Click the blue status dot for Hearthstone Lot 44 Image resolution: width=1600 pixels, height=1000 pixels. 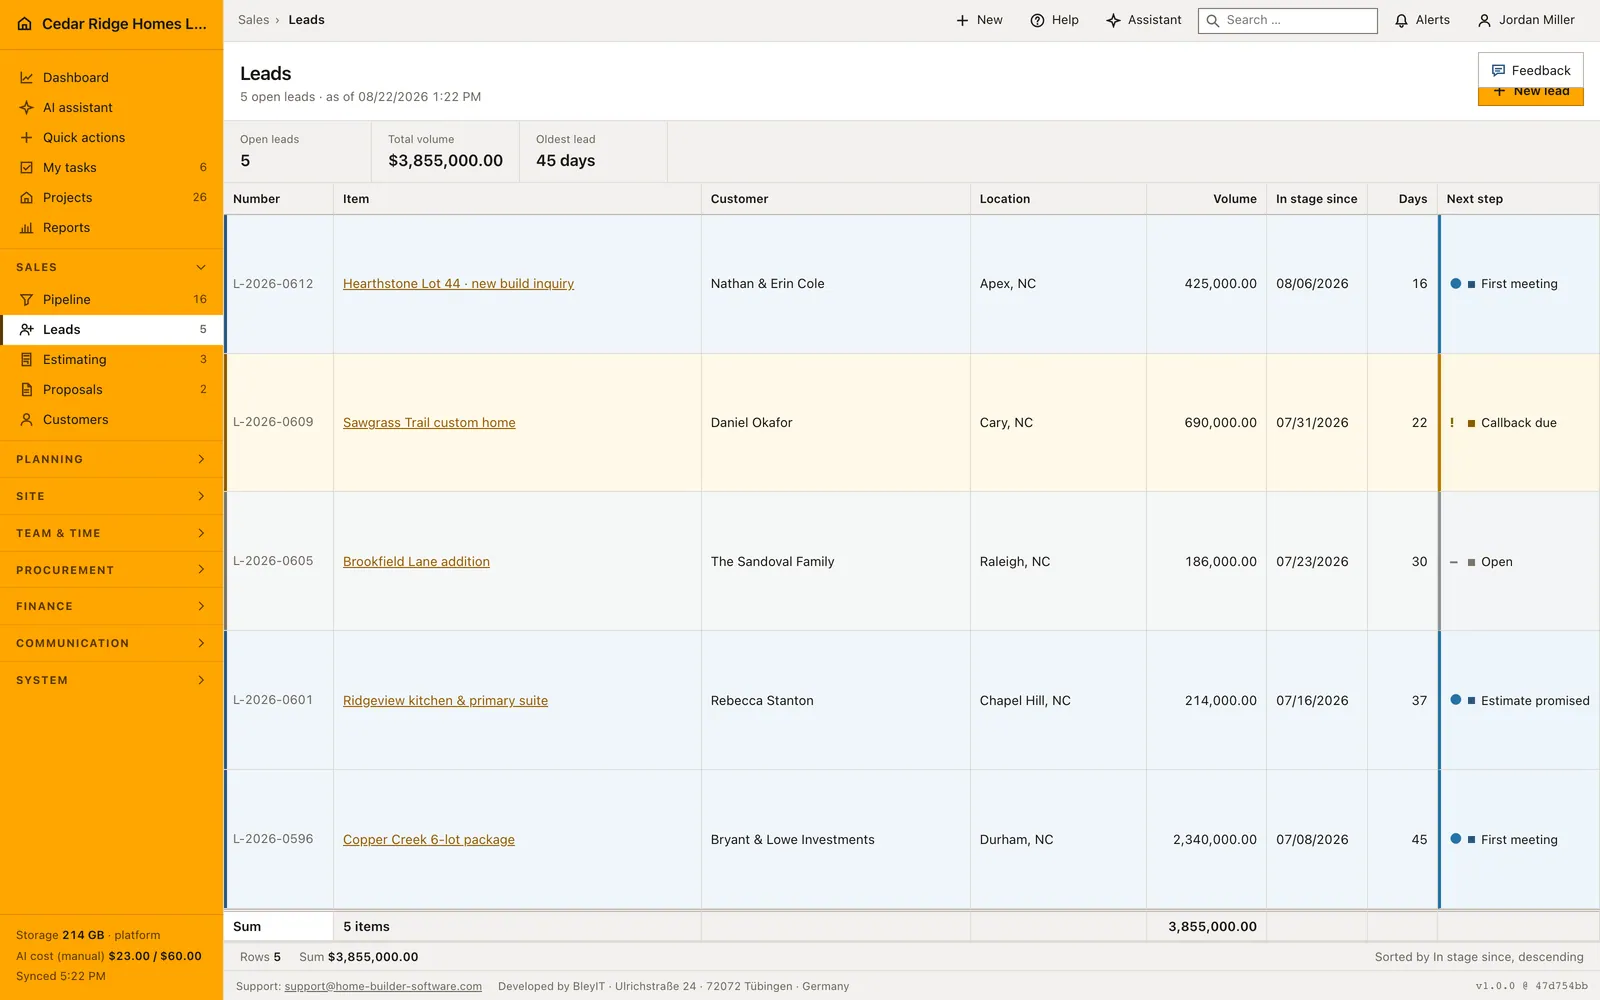pos(1456,284)
